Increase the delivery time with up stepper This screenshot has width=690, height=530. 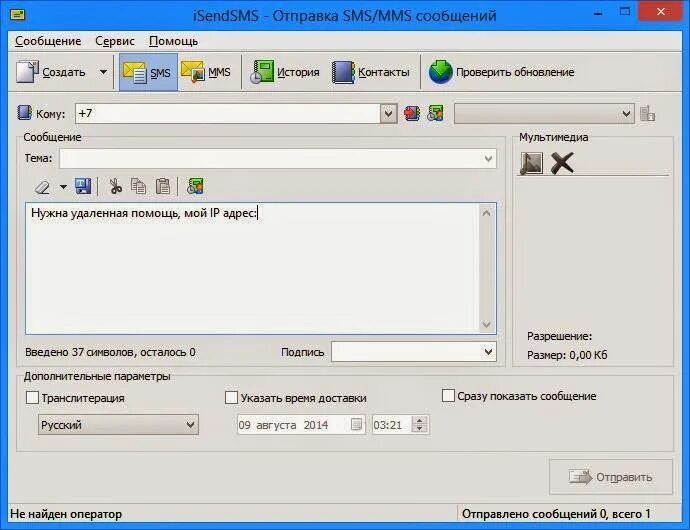pos(420,420)
